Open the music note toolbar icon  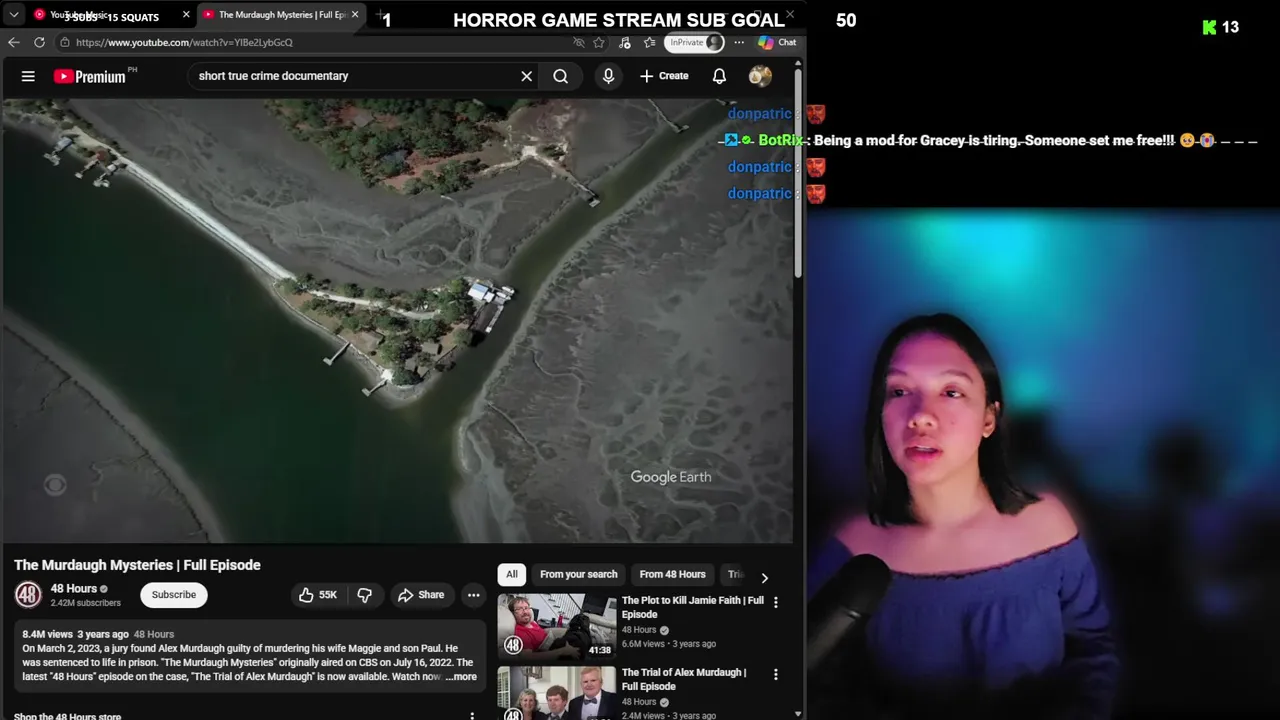(x=625, y=42)
